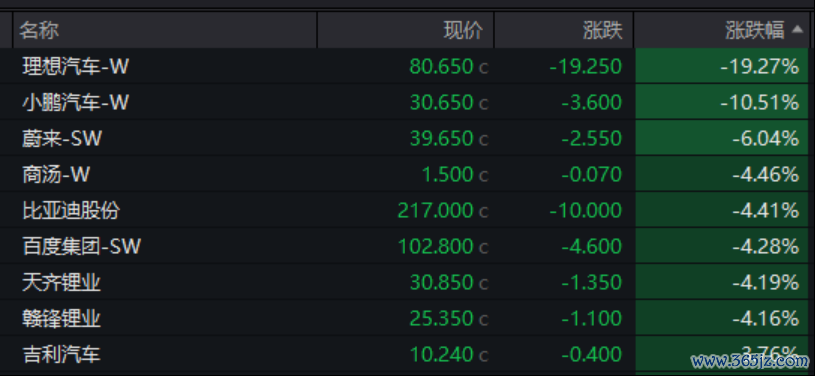Click the -4.600 change value for 百度
Screen dimensions: 815x376
tap(591, 246)
